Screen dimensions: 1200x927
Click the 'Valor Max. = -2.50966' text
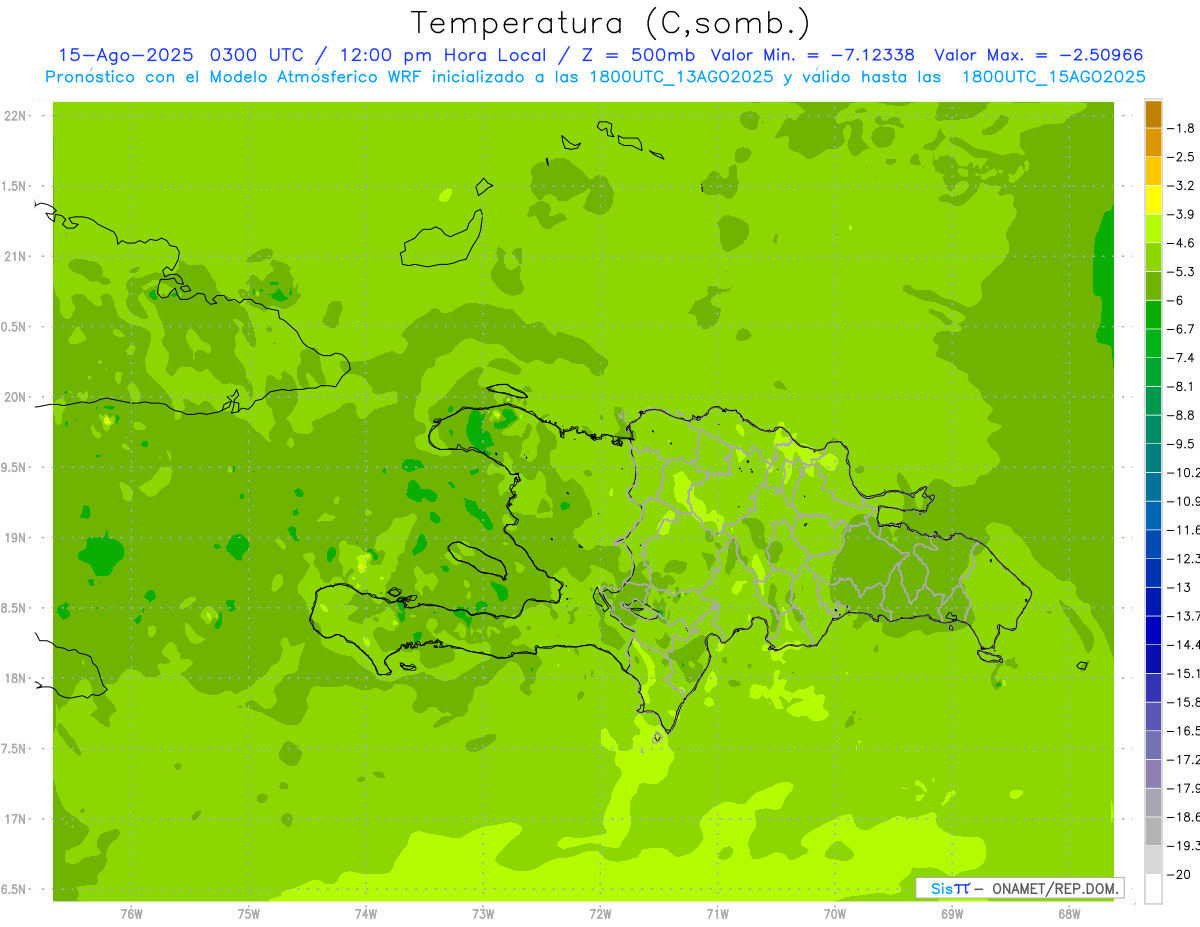[1038, 55]
